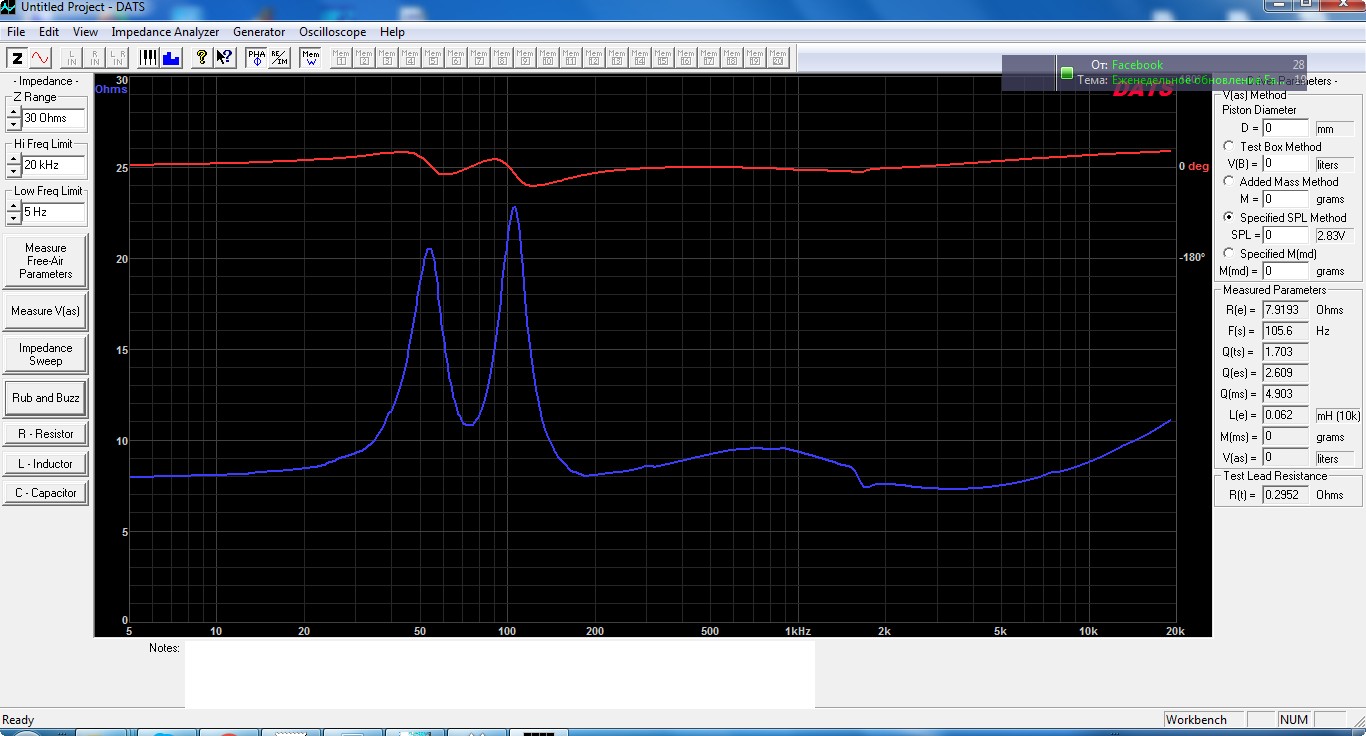The height and width of the screenshot is (736, 1366).
Task: Open help with the yellow question mark
Action: coord(202,58)
